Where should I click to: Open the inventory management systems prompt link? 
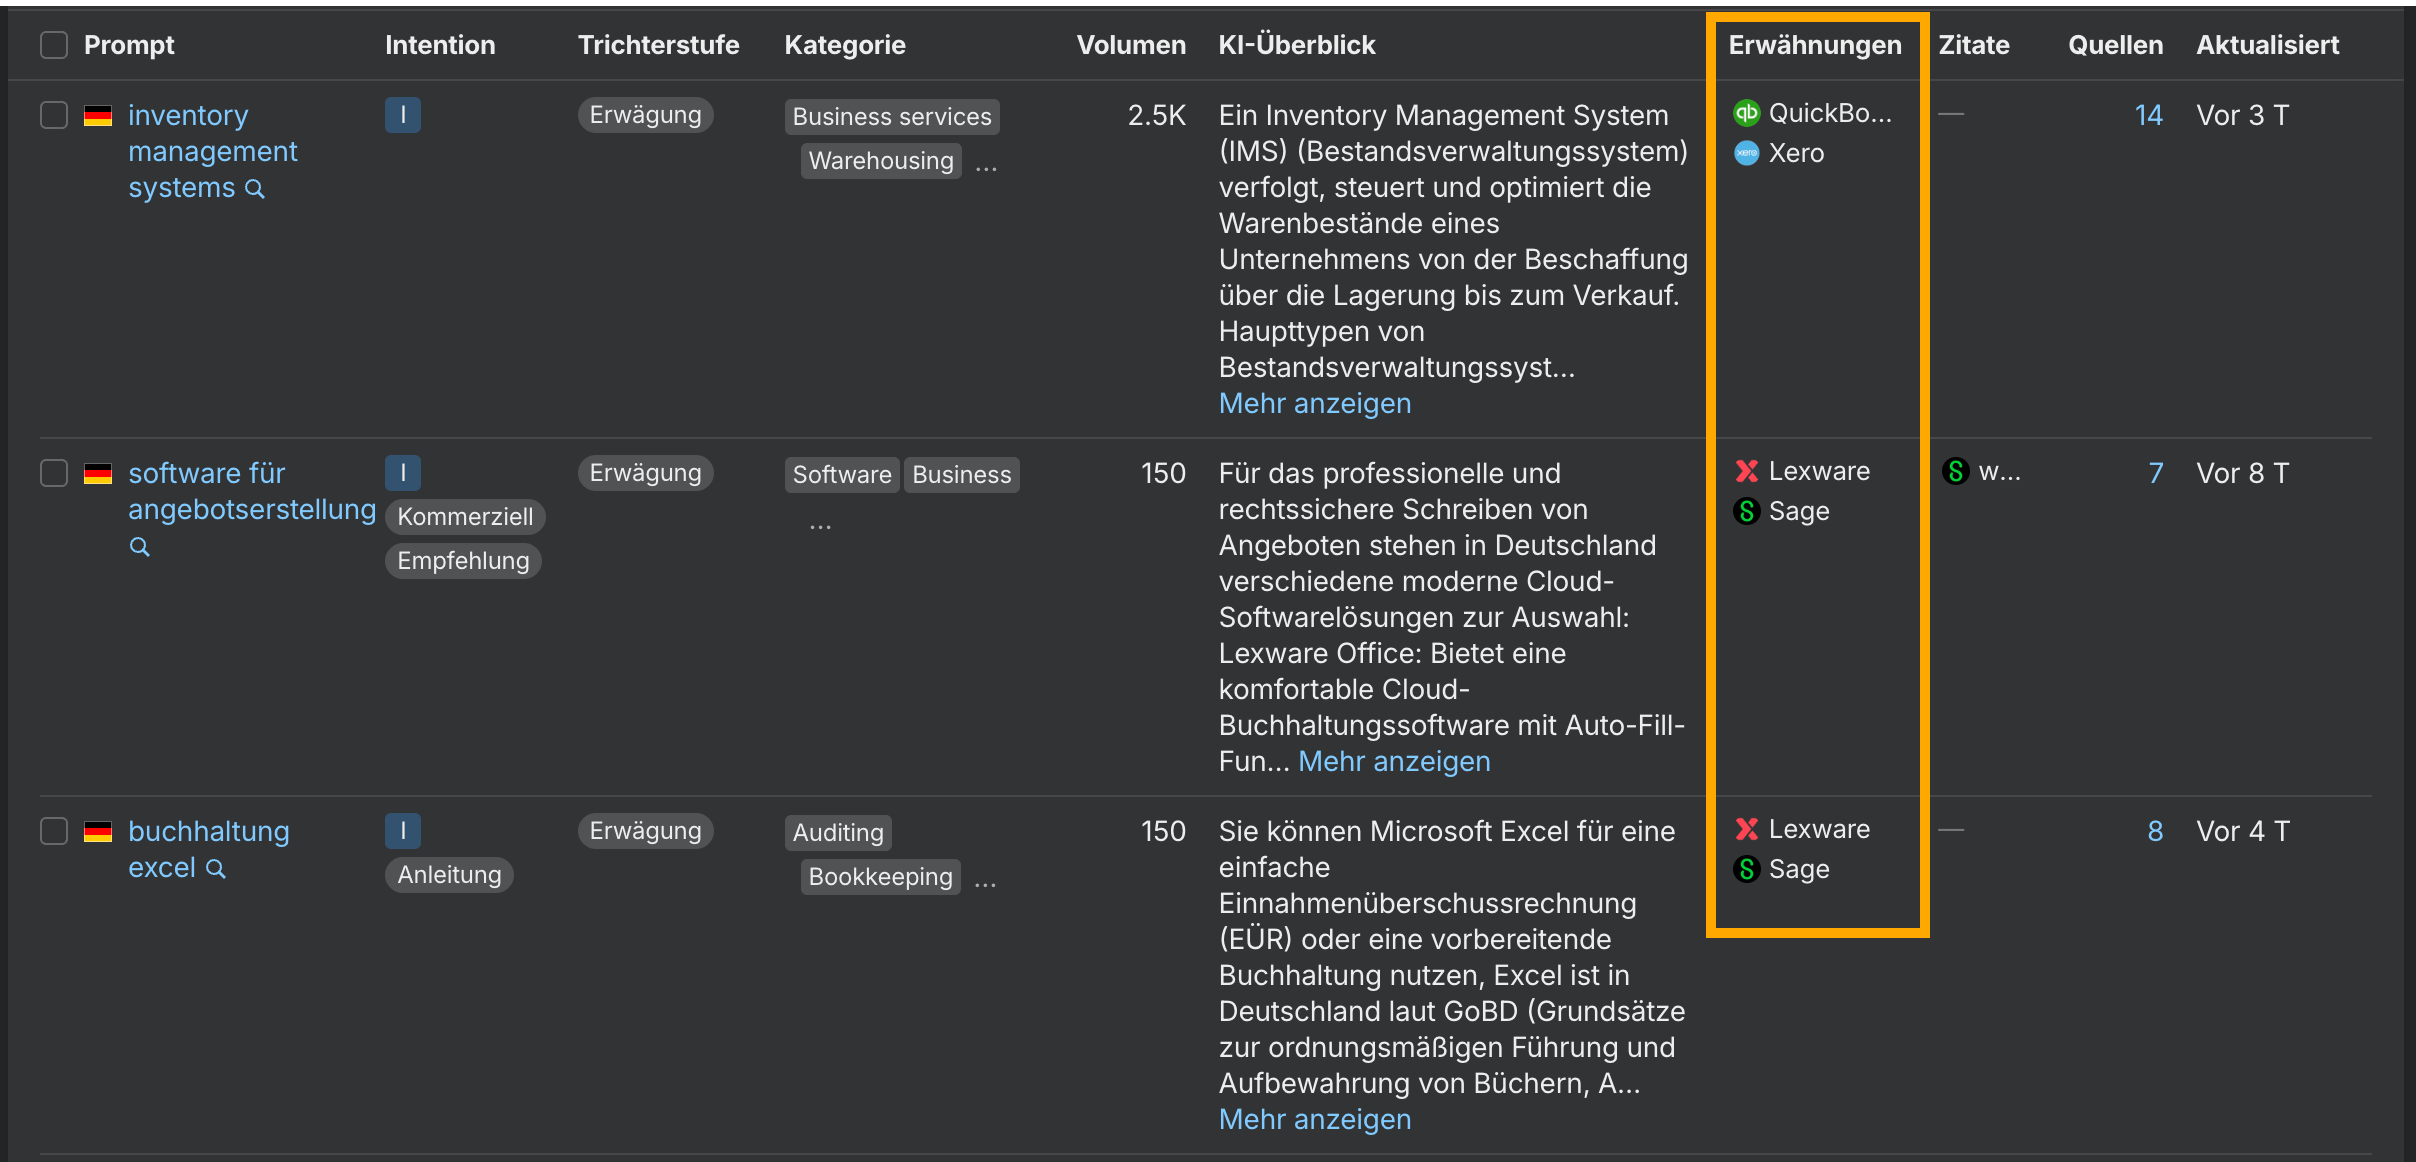coord(212,152)
